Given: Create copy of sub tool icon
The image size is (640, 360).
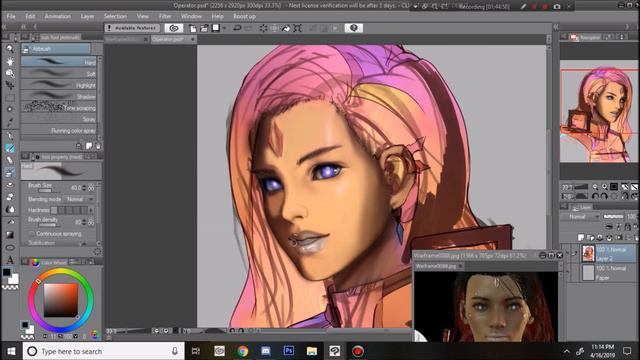Looking at the screenshot, I should click(x=89, y=146).
